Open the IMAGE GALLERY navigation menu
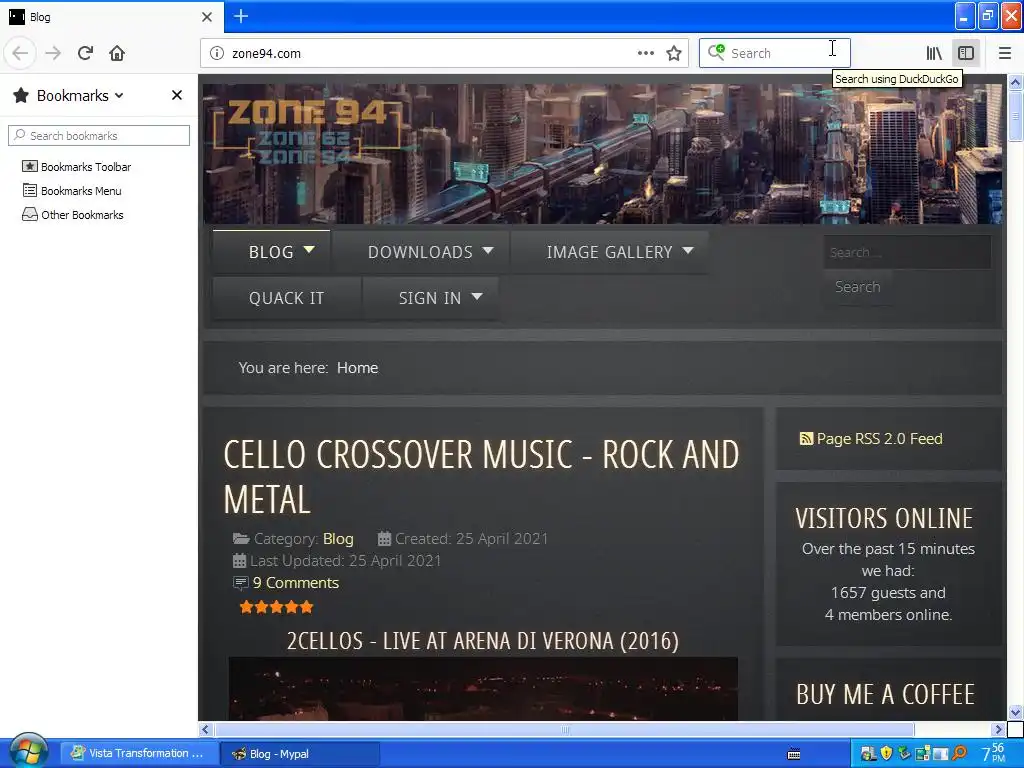 click(609, 252)
